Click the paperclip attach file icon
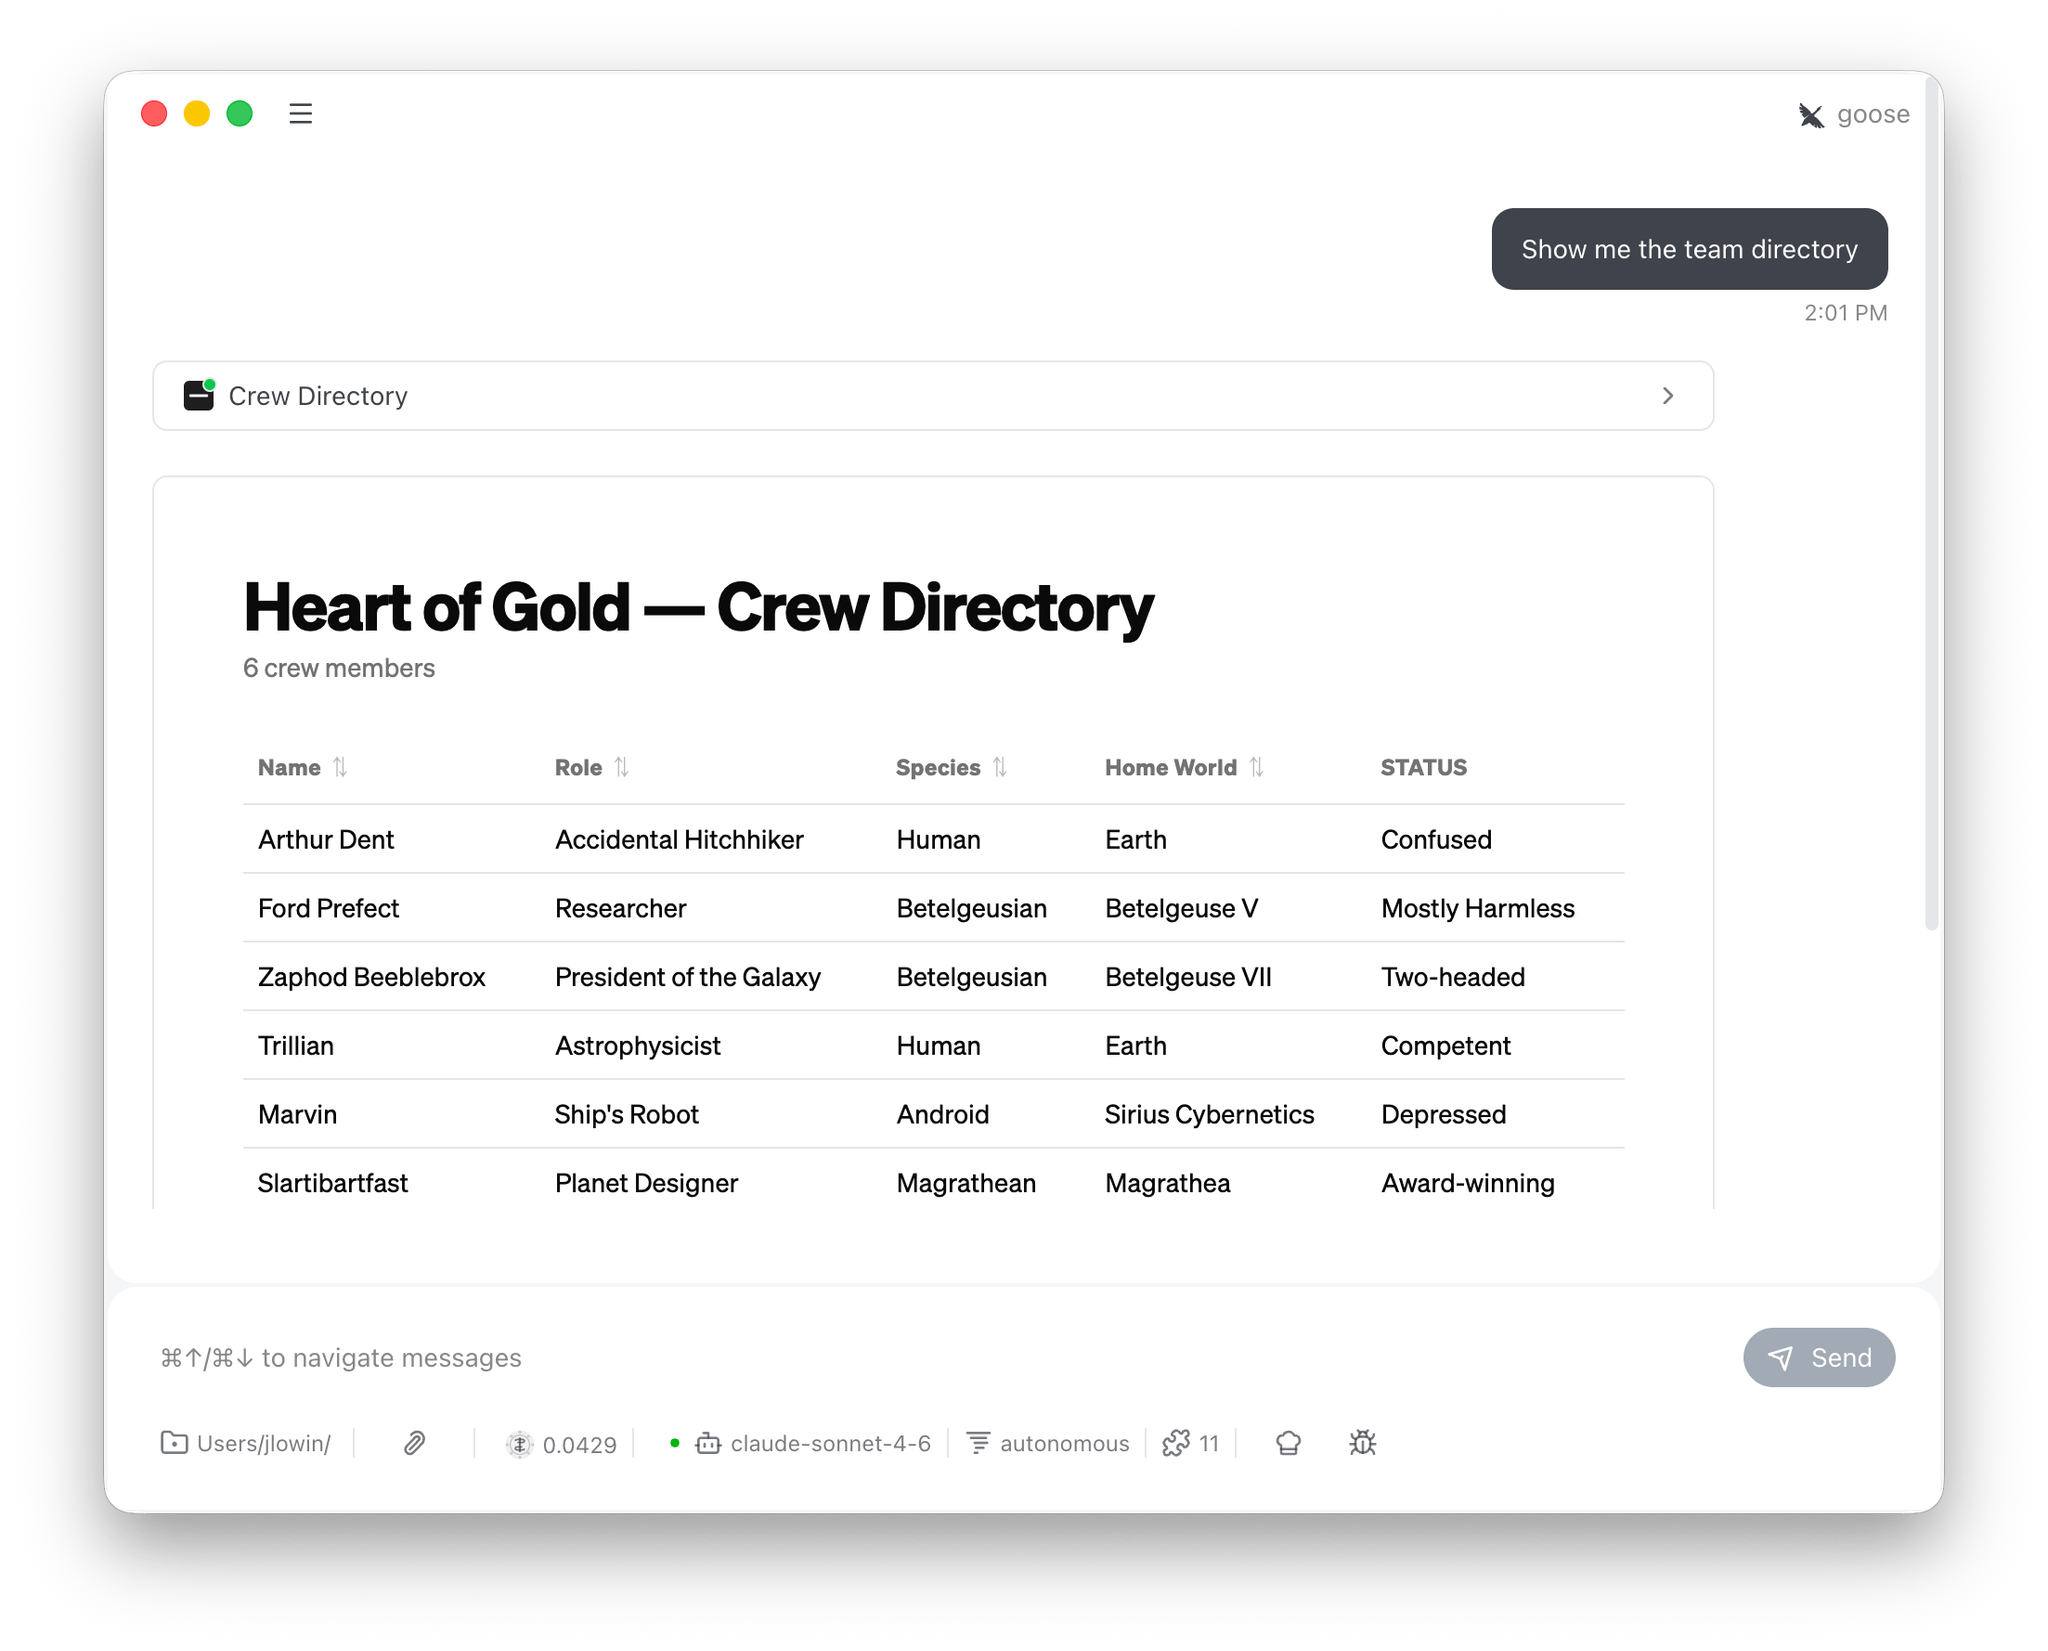Image resolution: width=2048 pixels, height=1651 pixels. point(414,1443)
